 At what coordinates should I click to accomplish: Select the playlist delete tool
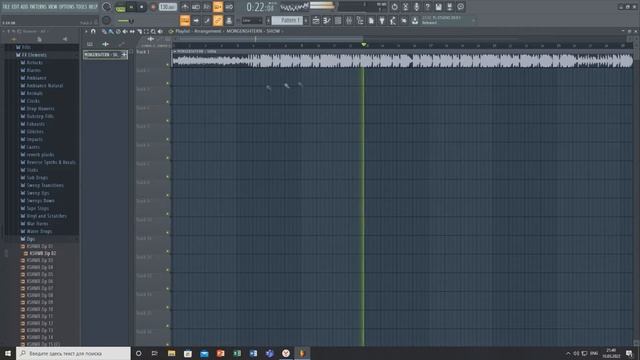[118, 31]
